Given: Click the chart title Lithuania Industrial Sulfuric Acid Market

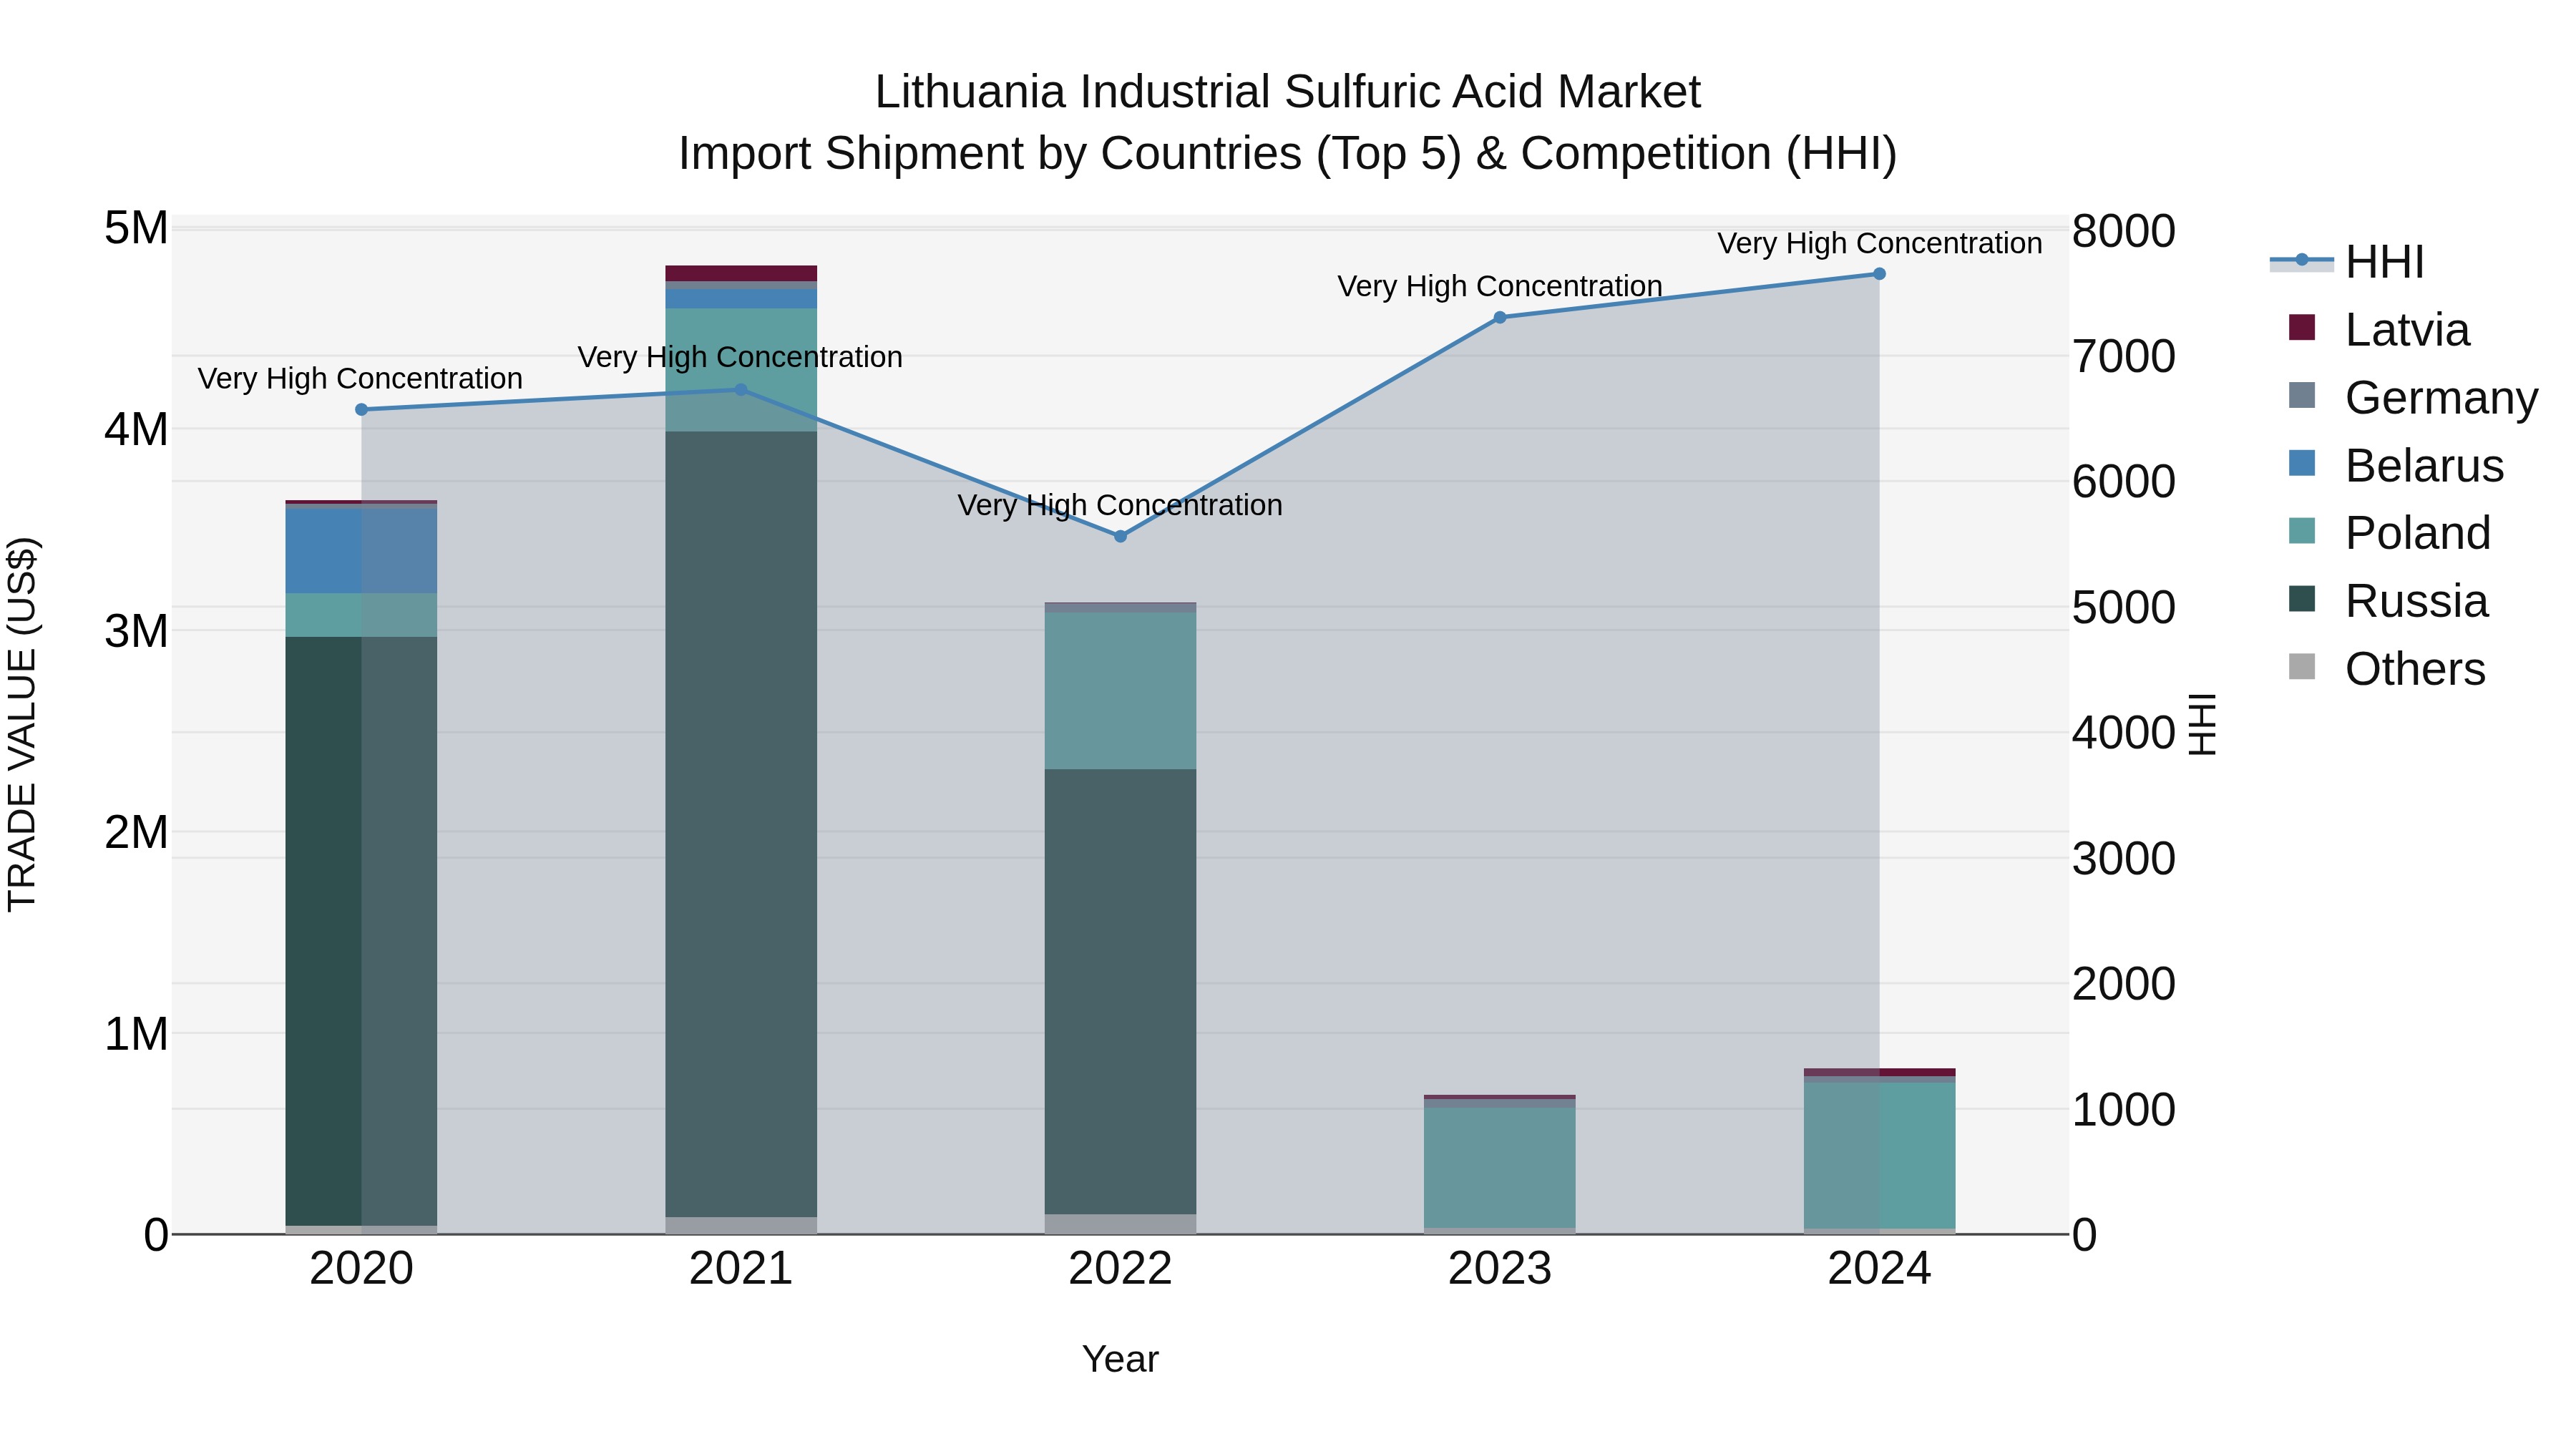Looking at the screenshot, I should [1288, 92].
